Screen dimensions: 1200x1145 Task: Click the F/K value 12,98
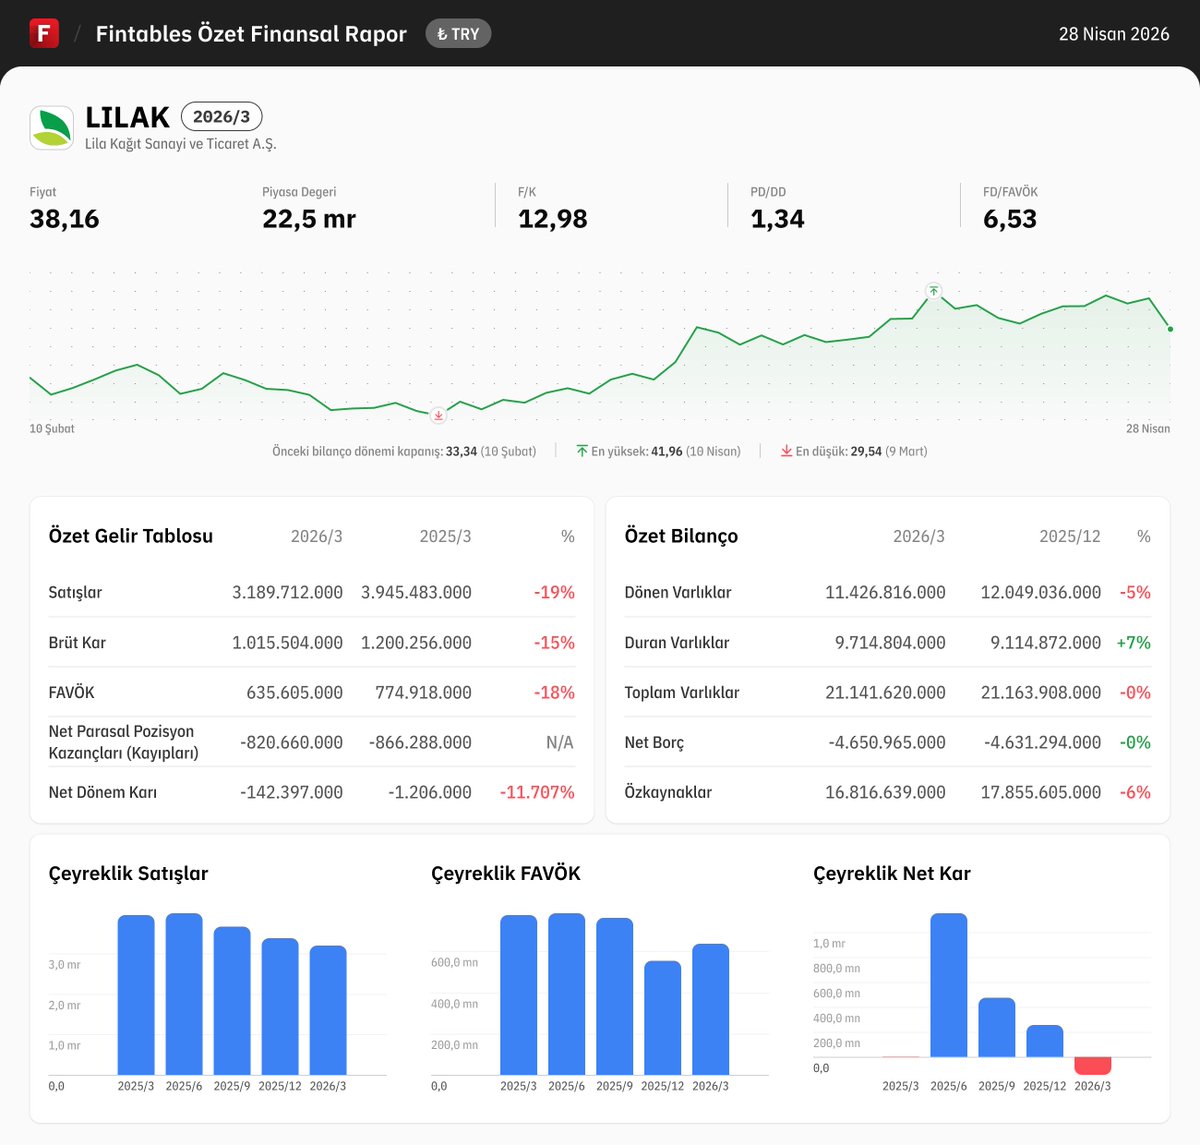[x=552, y=219]
